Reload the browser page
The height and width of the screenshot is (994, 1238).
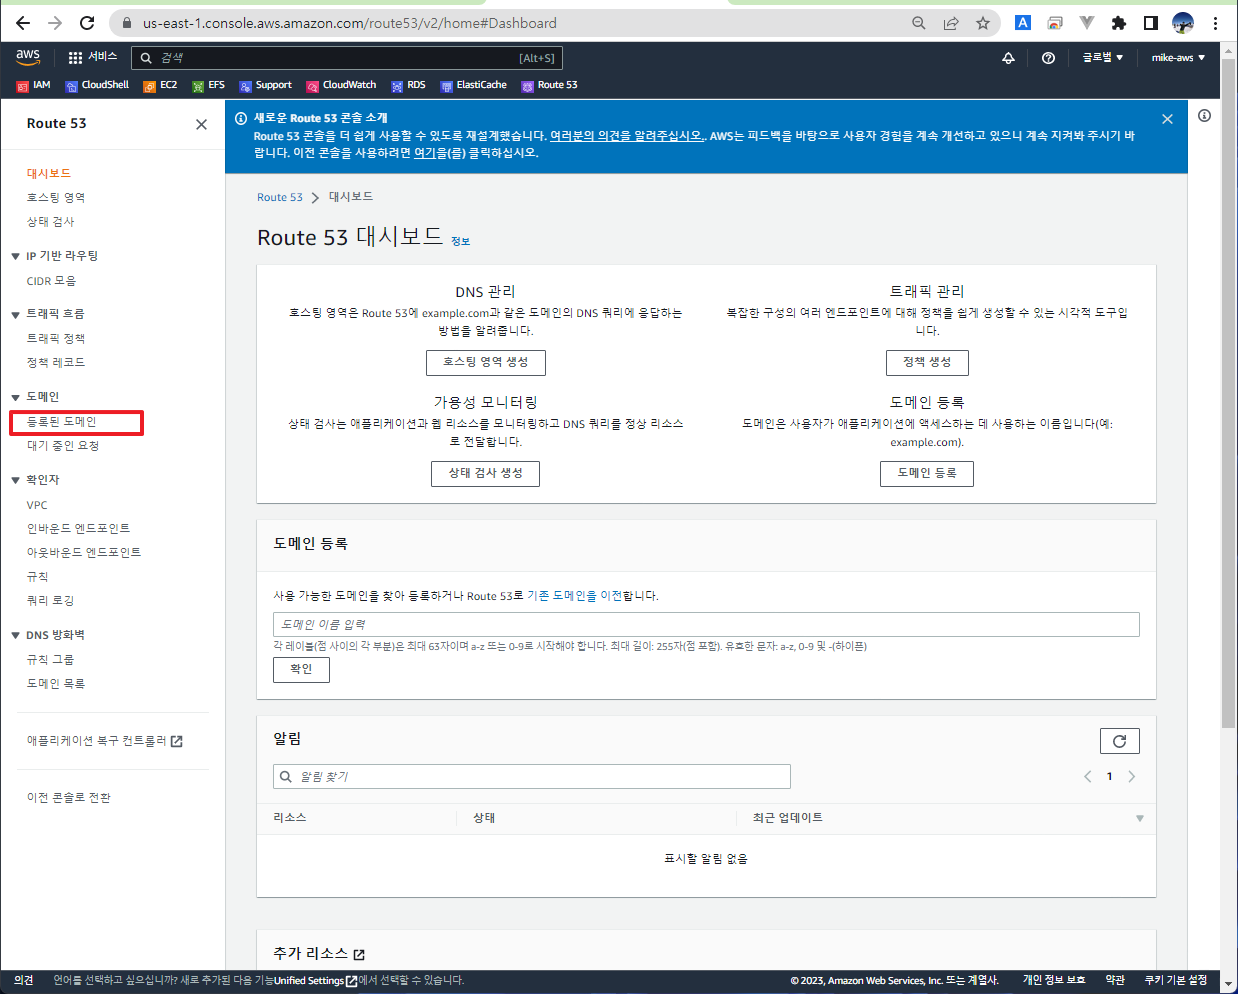[x=87, y=23]
